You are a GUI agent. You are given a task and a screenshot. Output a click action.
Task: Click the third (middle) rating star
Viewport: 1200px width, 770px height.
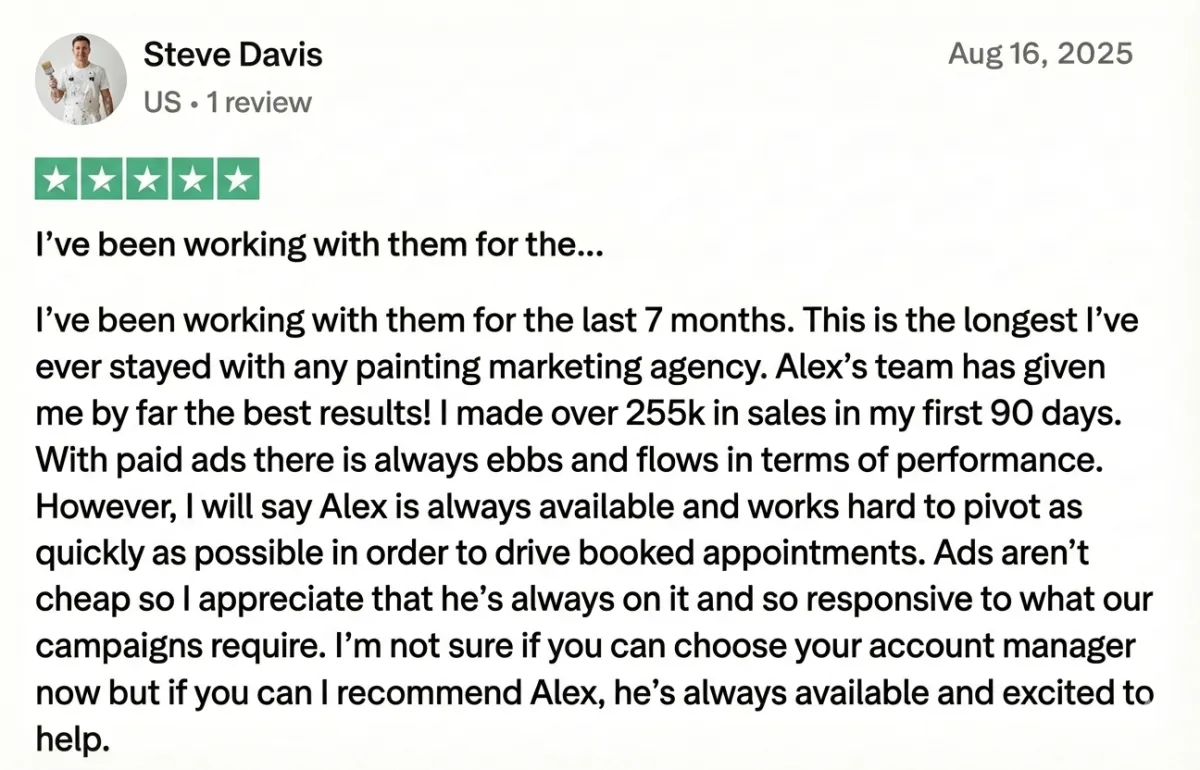[147, 179]
